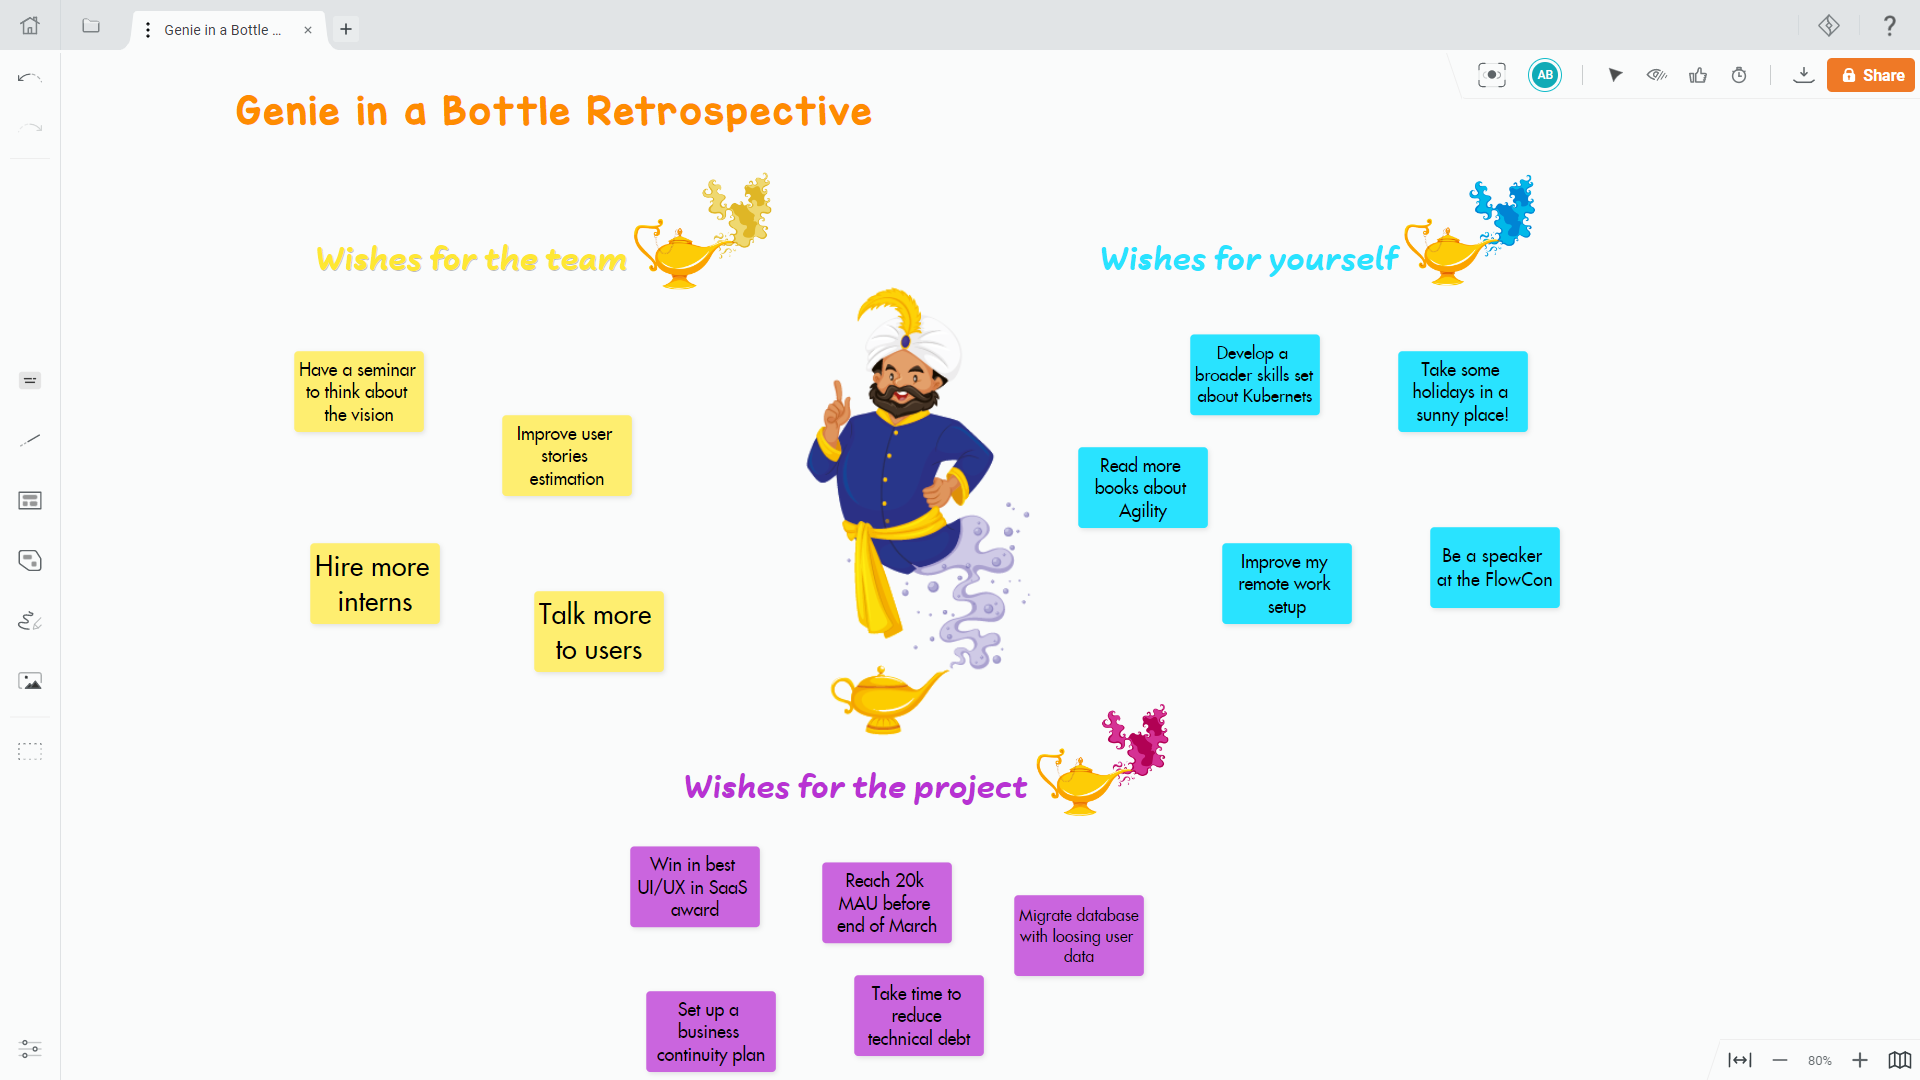Click the audience/spectator view icon
1920x1080 pixels.
[1658, 75]
